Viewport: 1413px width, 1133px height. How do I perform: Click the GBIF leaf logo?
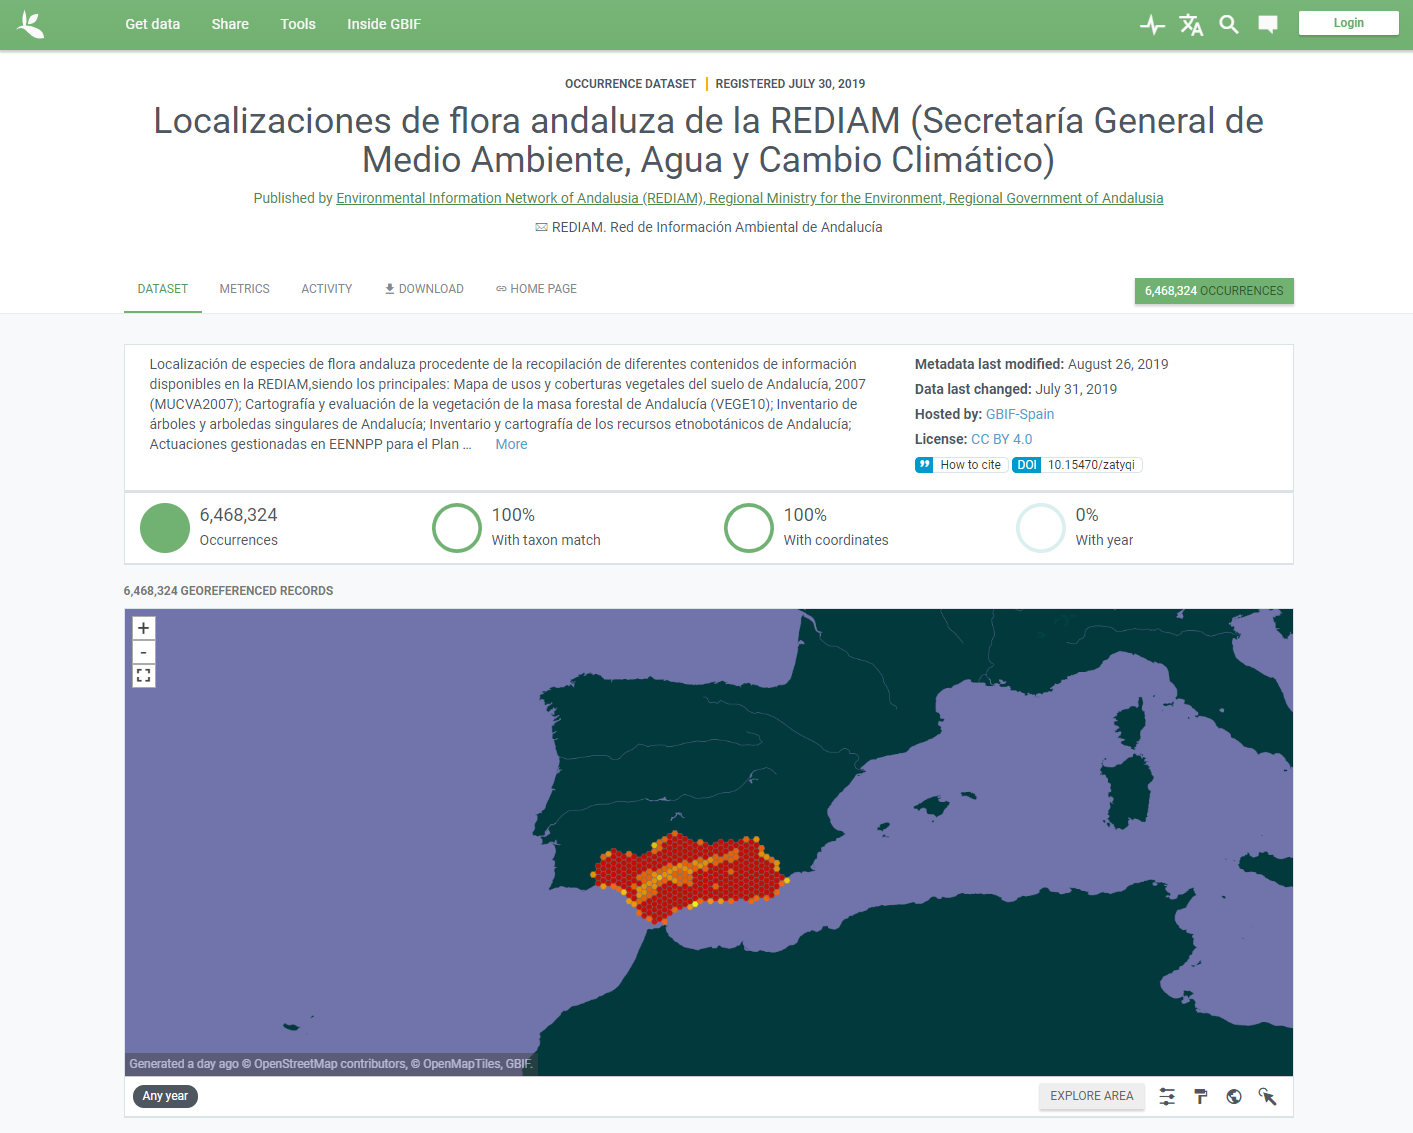click(31, 24)
